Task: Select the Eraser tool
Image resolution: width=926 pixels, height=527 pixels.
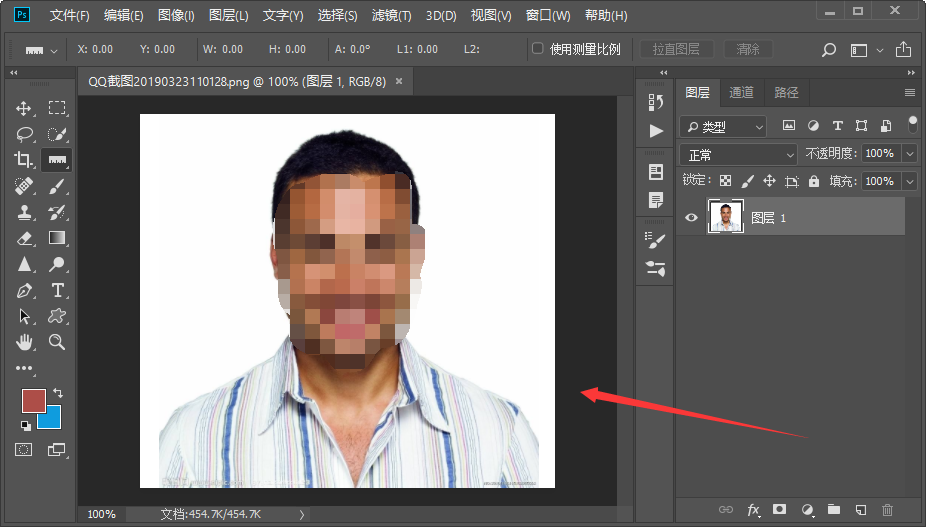Action: (x=24, y=238)
